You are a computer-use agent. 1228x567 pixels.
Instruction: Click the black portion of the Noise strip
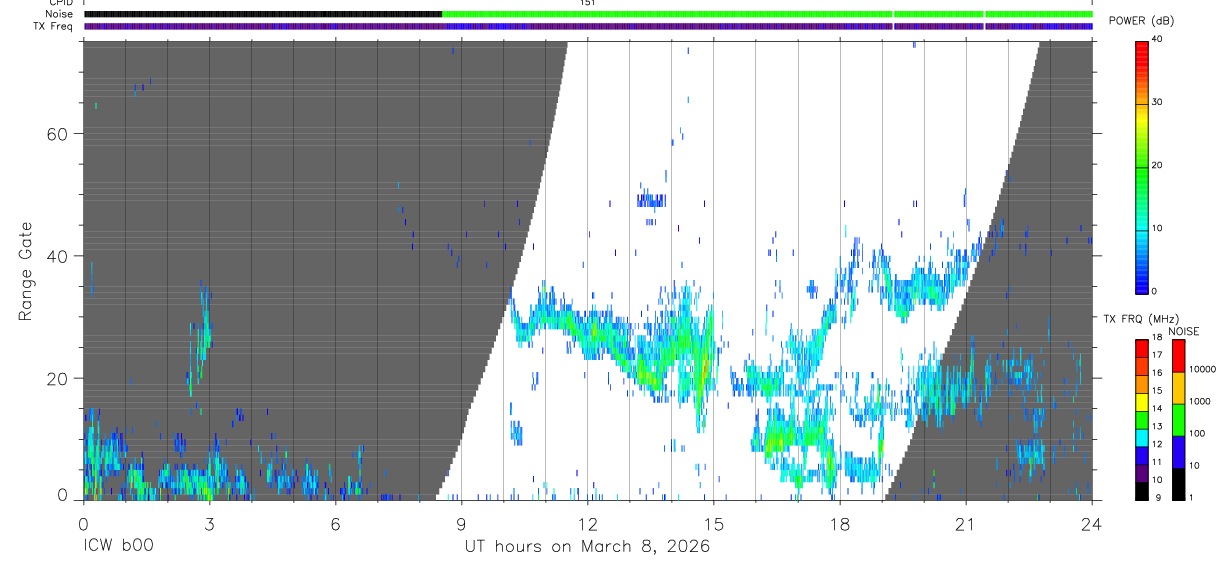pyautogui.click(x=263, y=14)
